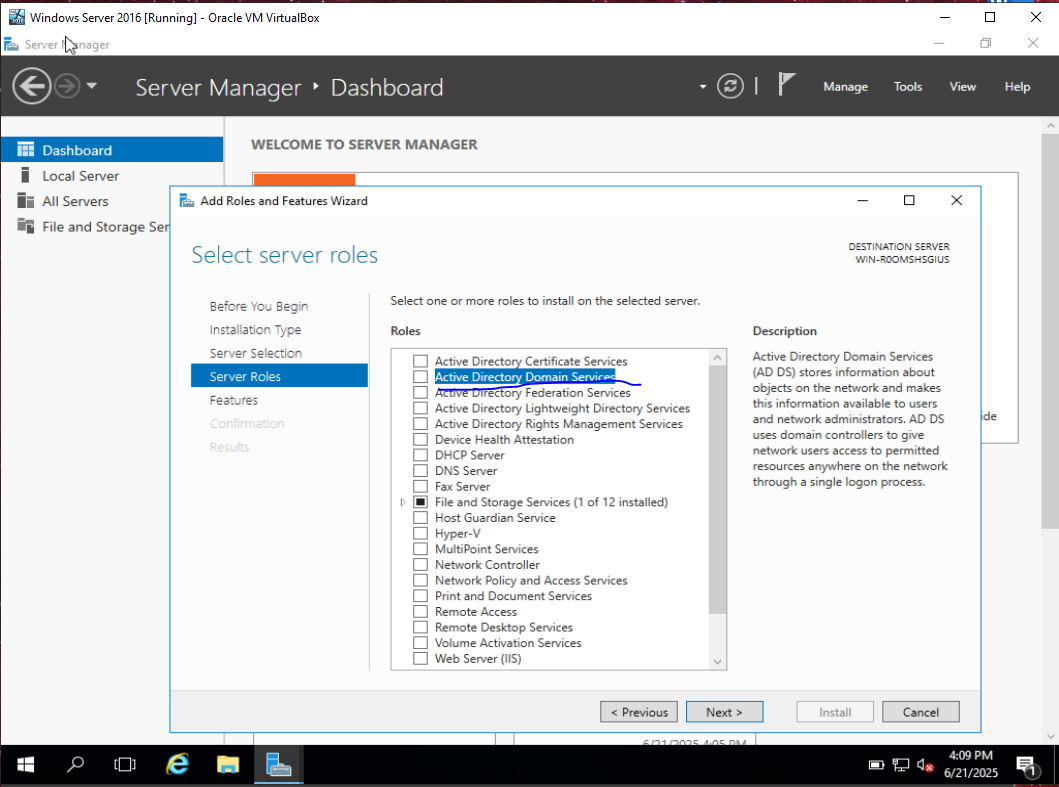Image resolution: width=1059 pixels, height=787 pixels.
Task: Click roles list scroll up arrow
Action: click(x=717, y=357)
